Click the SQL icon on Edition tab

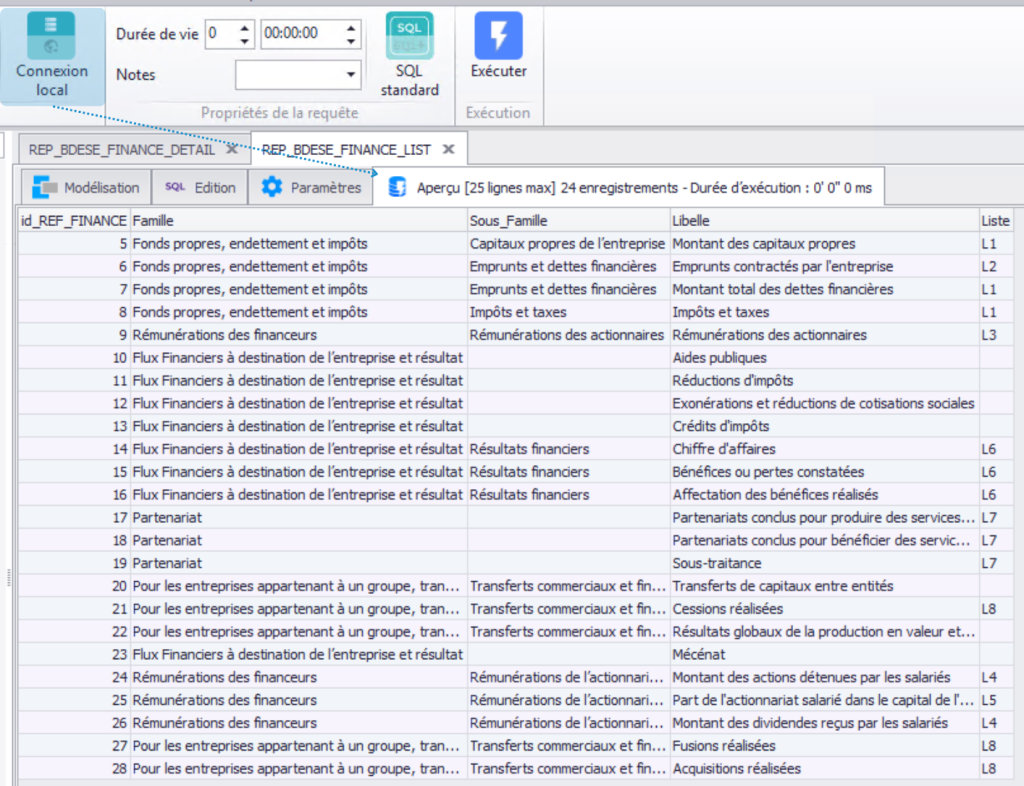[174, 187]
